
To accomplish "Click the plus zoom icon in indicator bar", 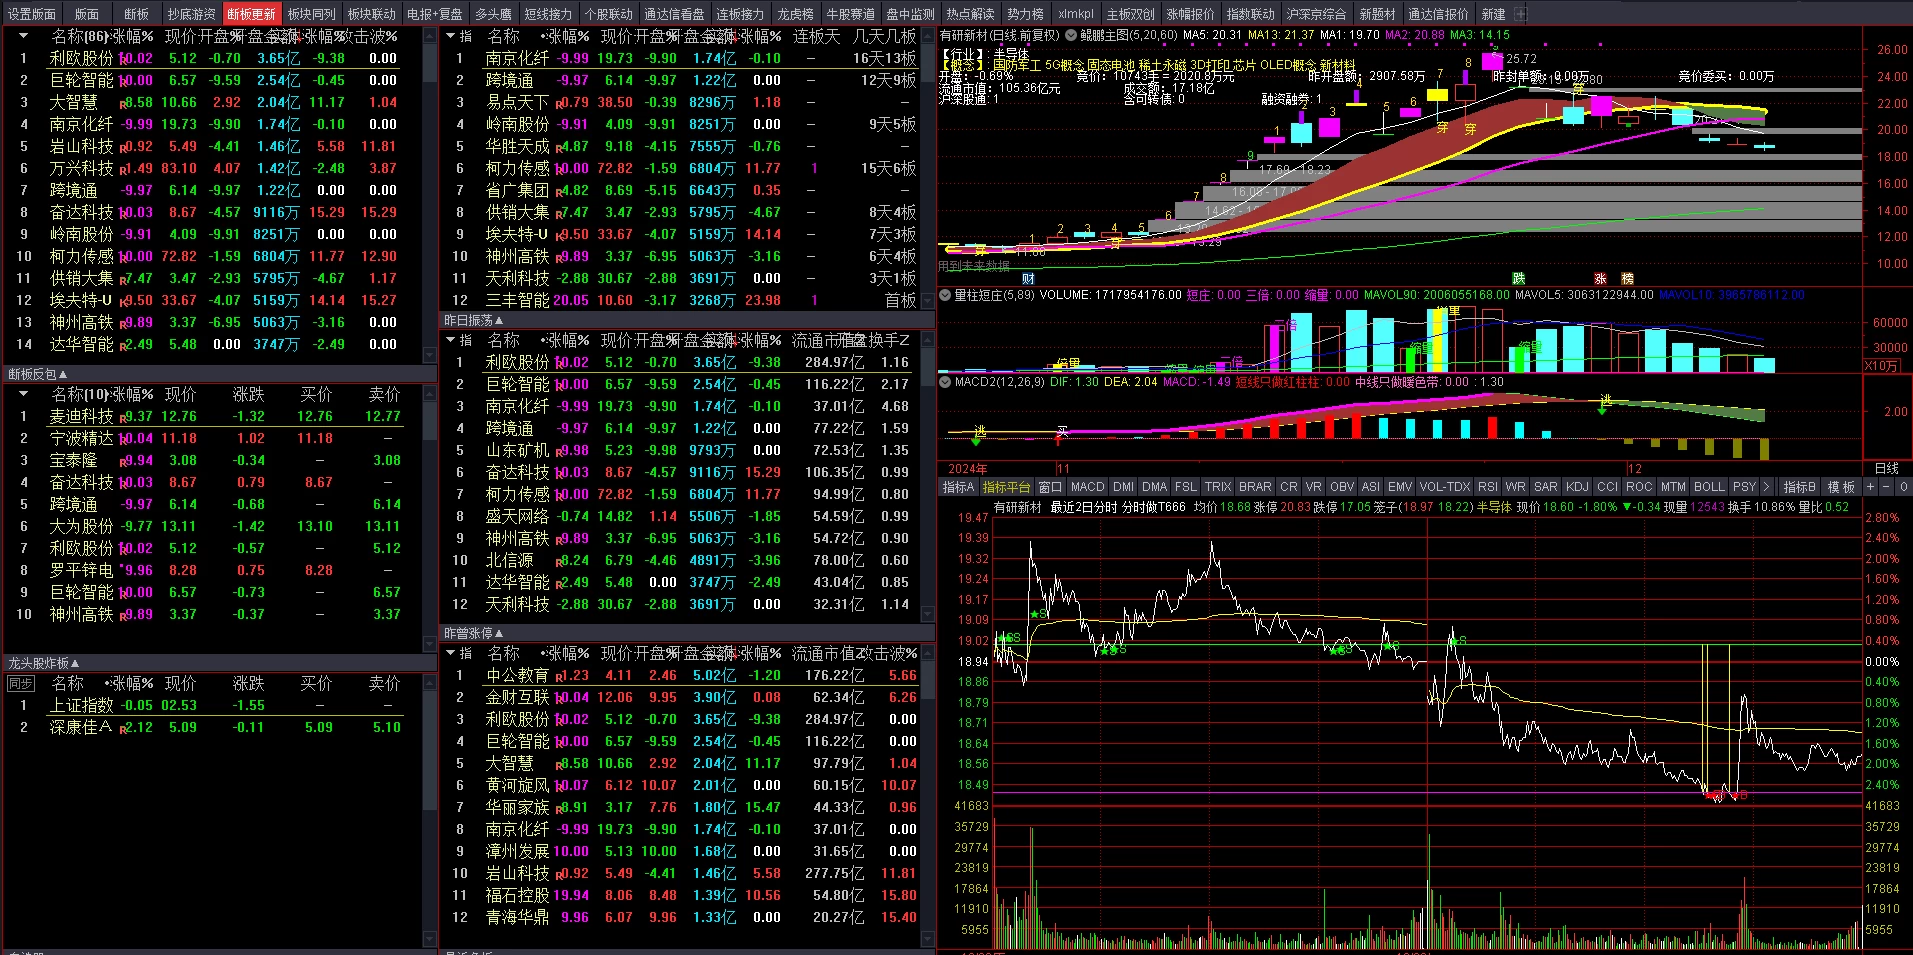I will pyautogui.click(x=1870, y=487).
